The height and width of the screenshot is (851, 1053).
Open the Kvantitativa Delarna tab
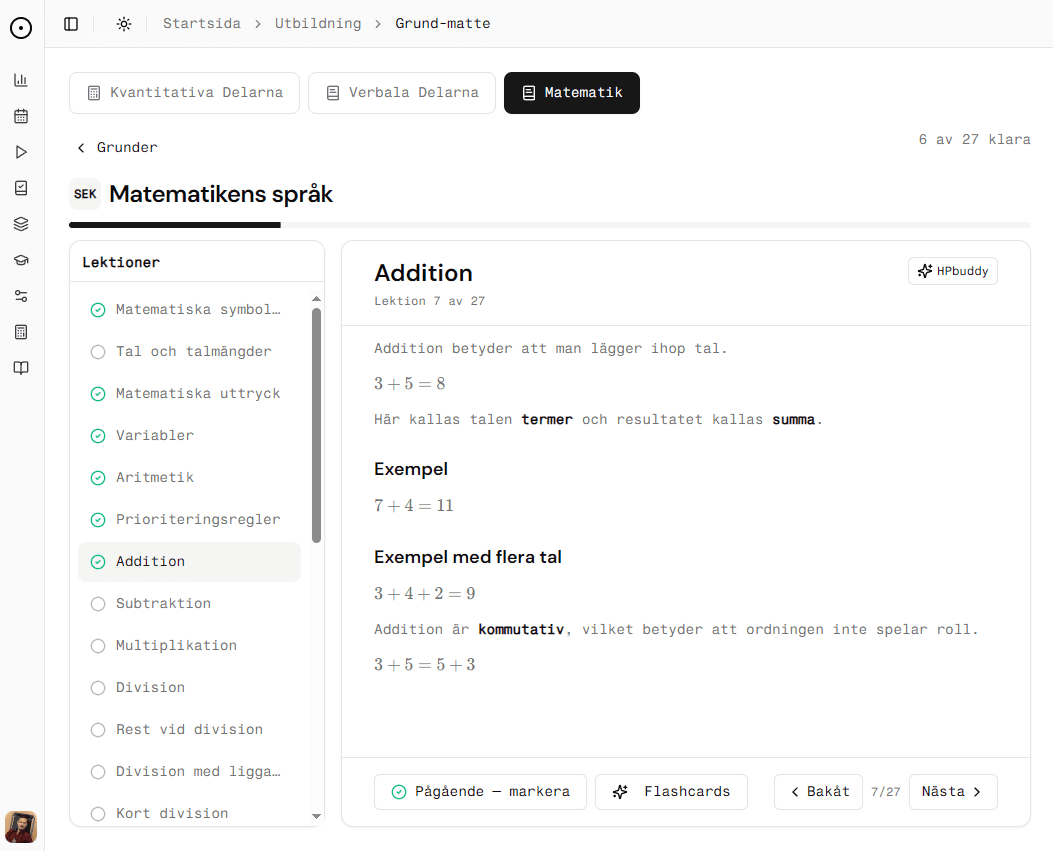coord(184,93)
